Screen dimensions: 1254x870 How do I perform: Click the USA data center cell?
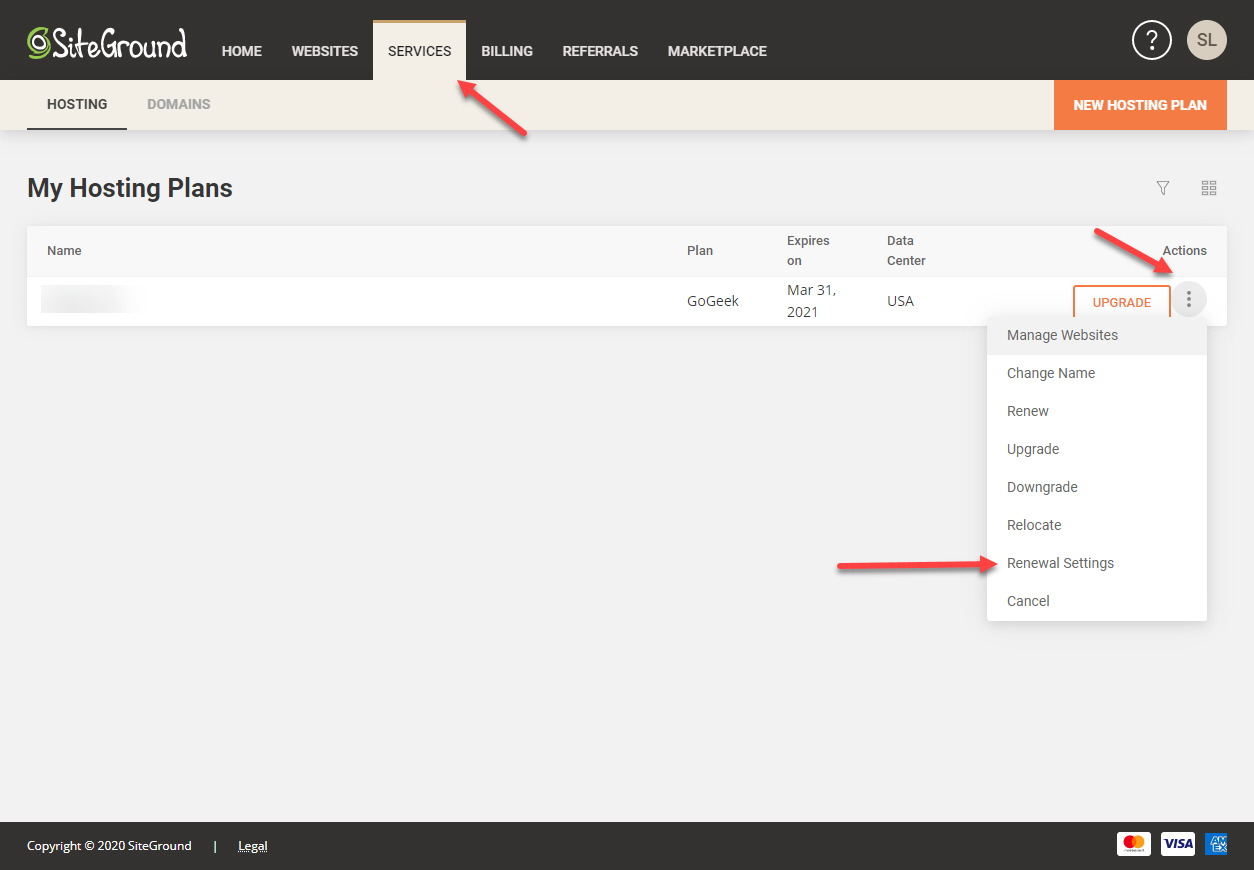click(900, 301)
